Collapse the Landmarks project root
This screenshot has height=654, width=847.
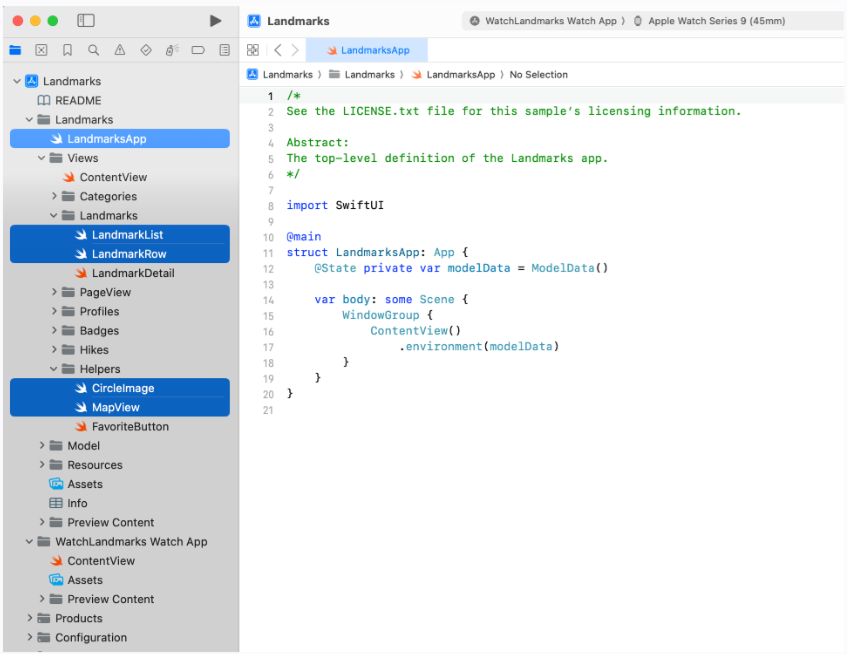coord(17,81)
